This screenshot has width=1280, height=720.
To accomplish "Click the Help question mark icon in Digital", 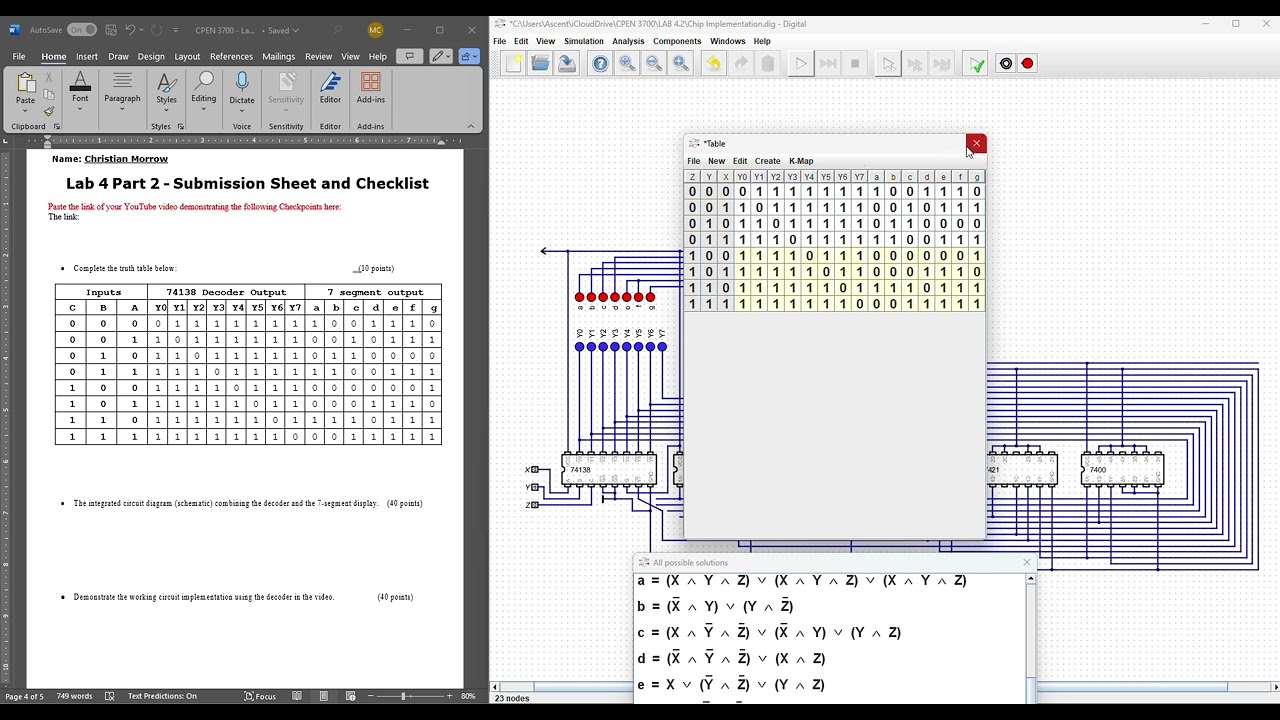I will (x=600, y=64).
